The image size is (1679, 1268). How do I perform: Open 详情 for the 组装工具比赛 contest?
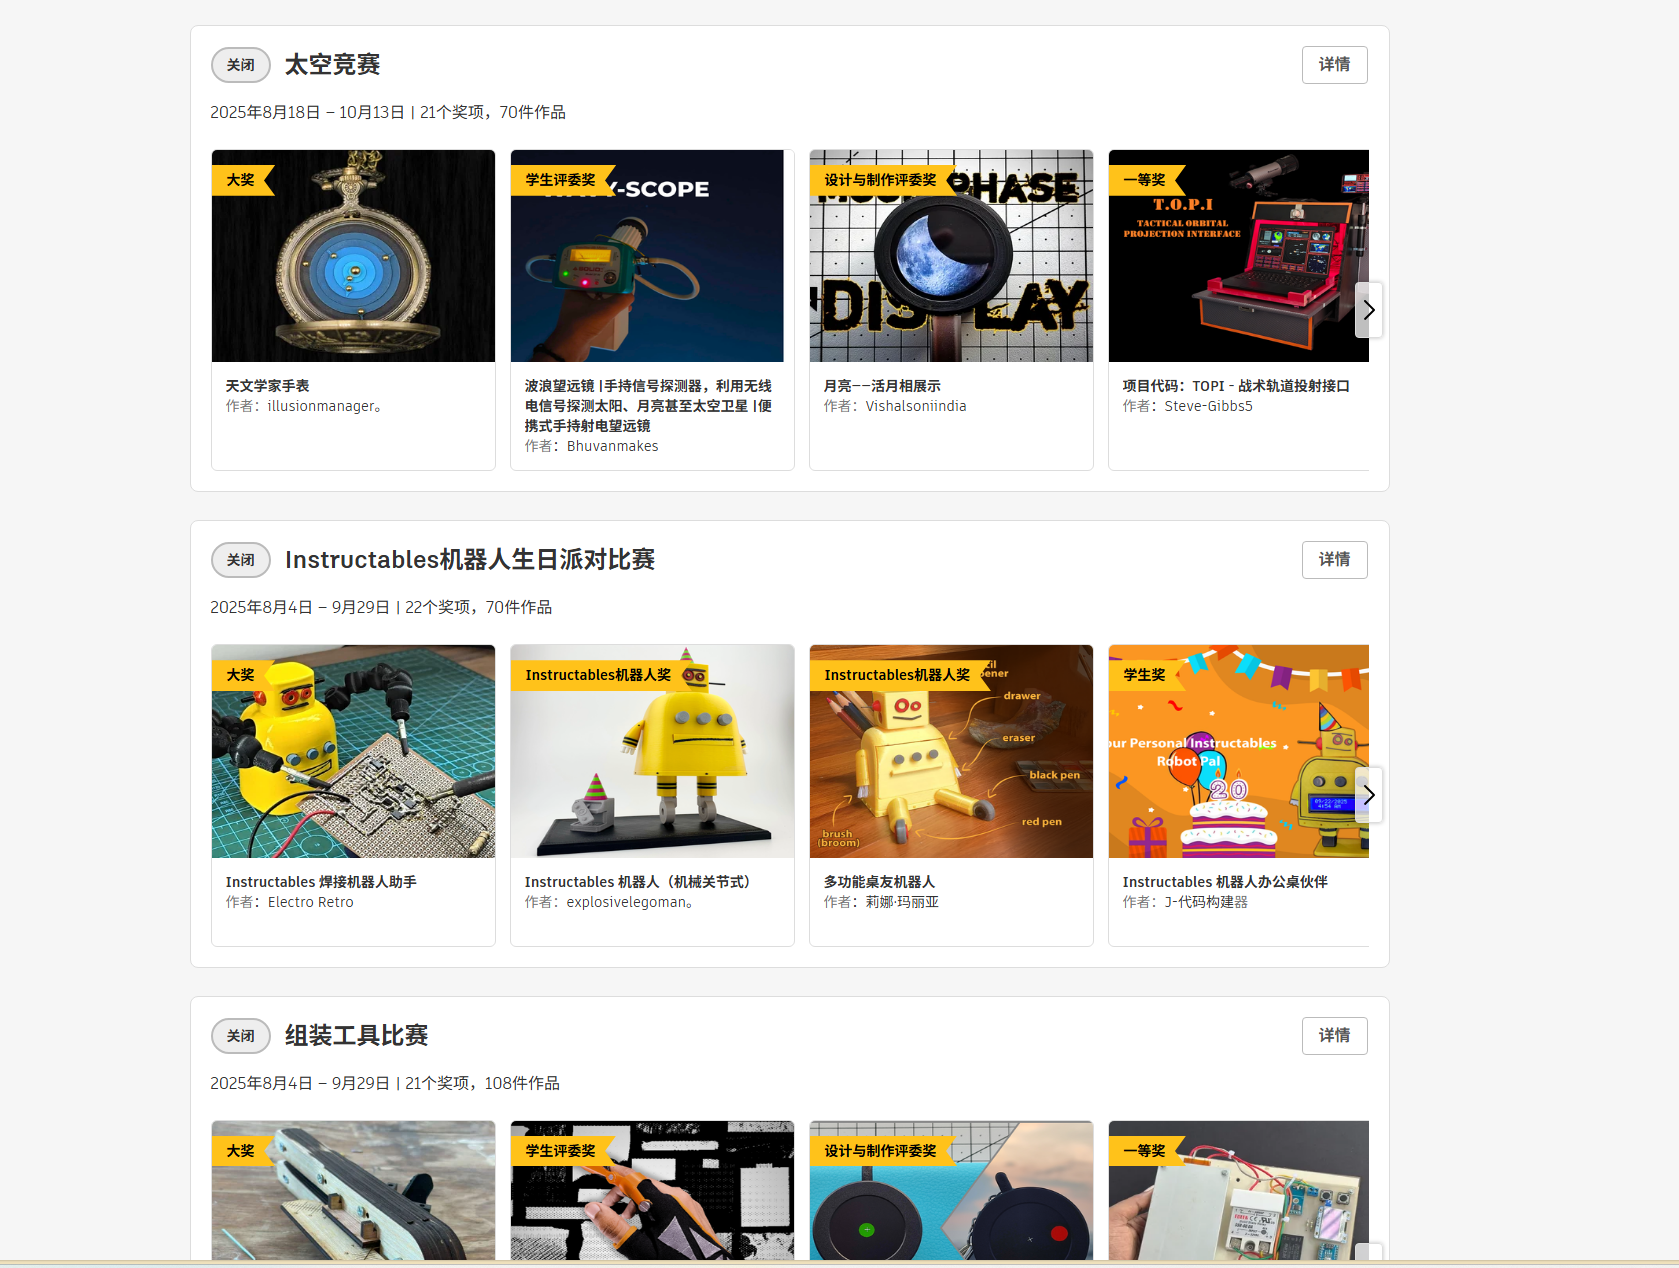[x=1334, y=1036]
